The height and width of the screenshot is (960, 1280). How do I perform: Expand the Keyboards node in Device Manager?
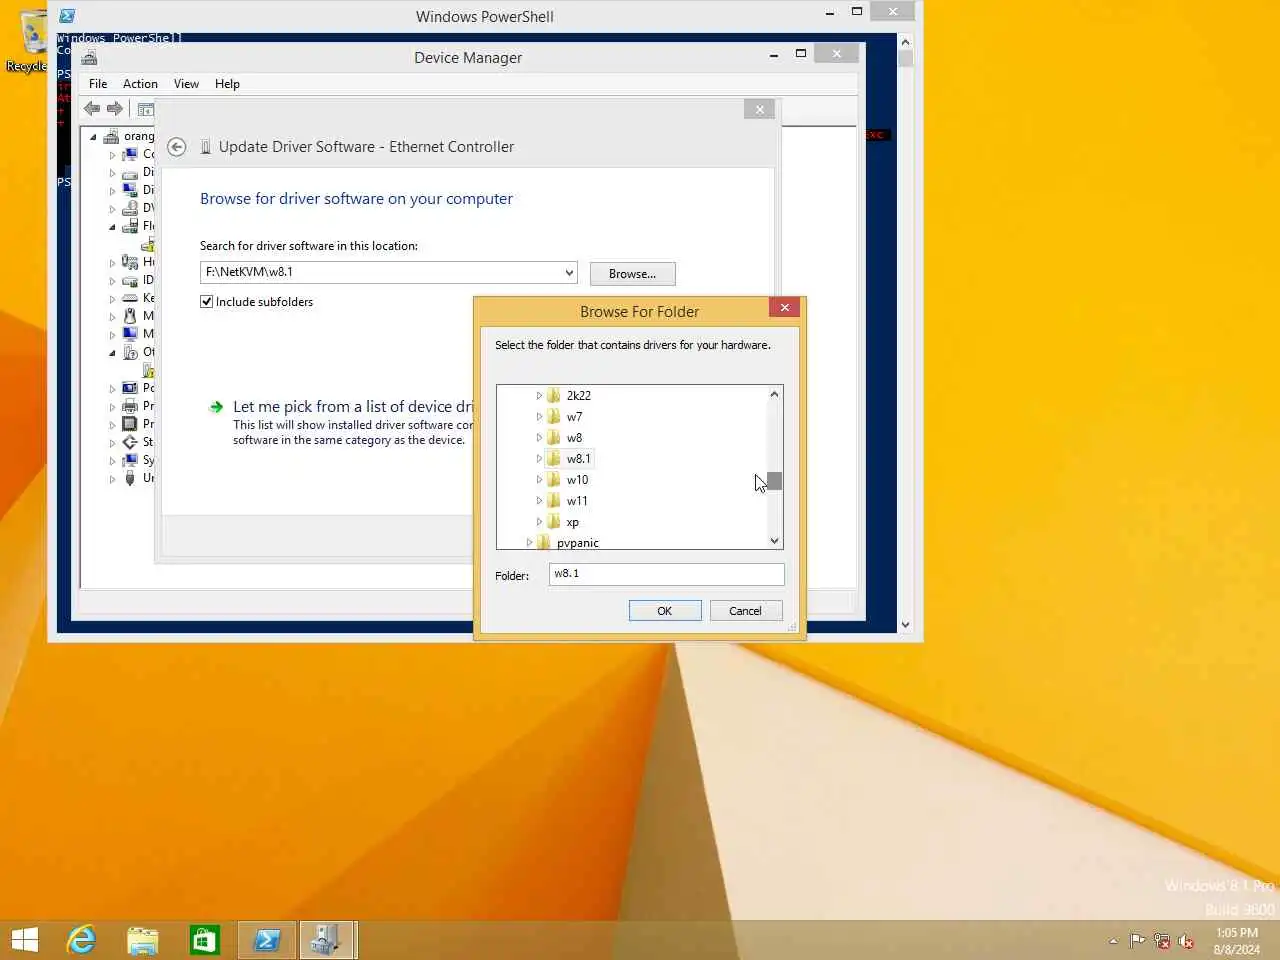(112, 298)
